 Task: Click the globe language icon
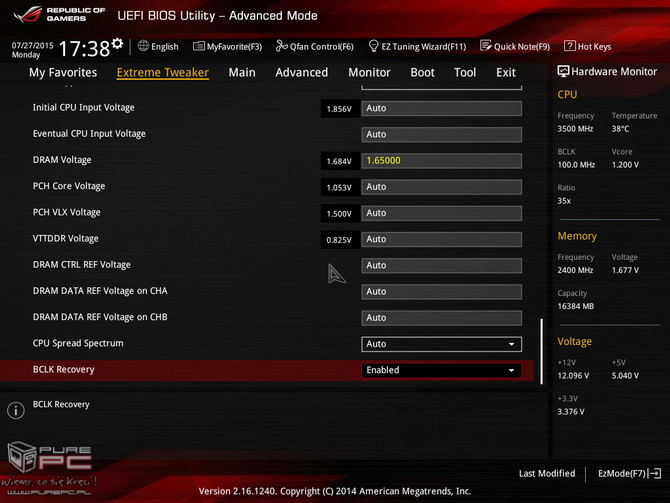click(143, 46)
